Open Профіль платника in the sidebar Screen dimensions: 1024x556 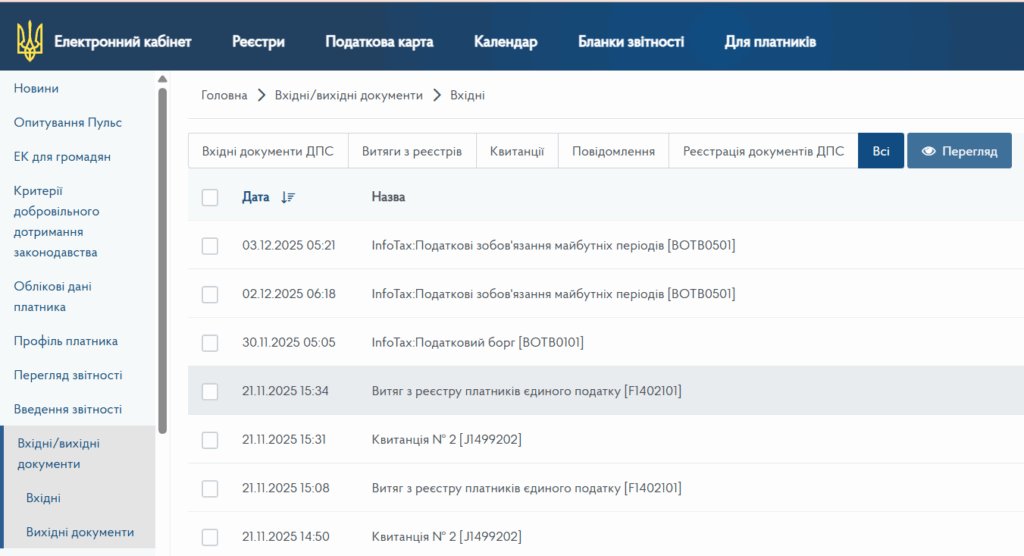[x=65, y=341]
